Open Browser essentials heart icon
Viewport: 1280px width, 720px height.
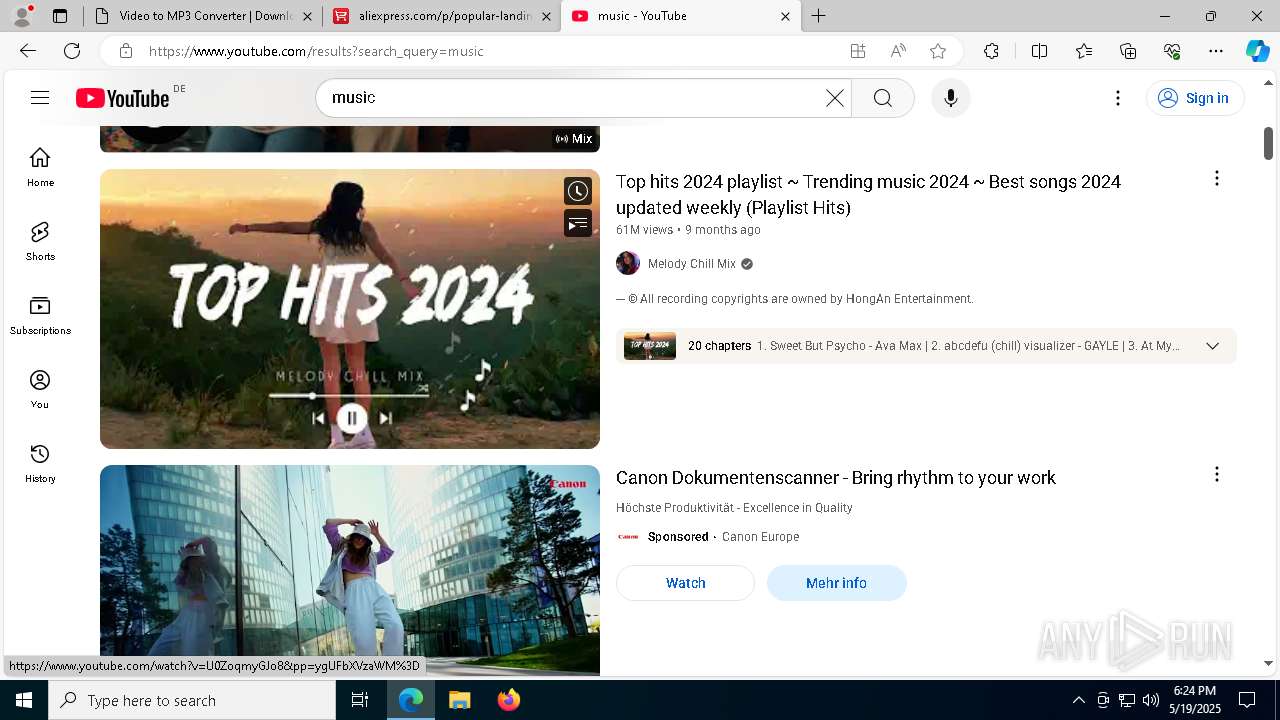(1172, 51)
